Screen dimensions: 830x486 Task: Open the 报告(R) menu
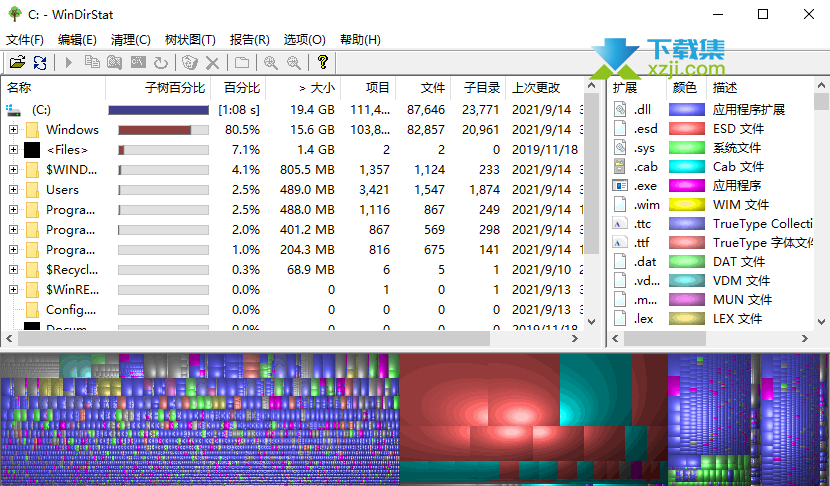point(249,40)
